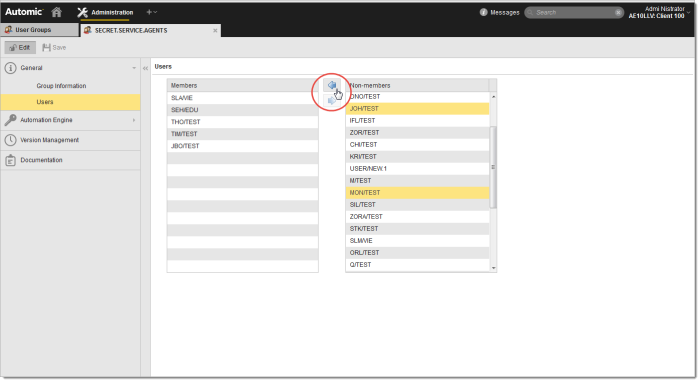Select member TIM/TEST
This screenshot has height=382, width=700.
[242, 134]
